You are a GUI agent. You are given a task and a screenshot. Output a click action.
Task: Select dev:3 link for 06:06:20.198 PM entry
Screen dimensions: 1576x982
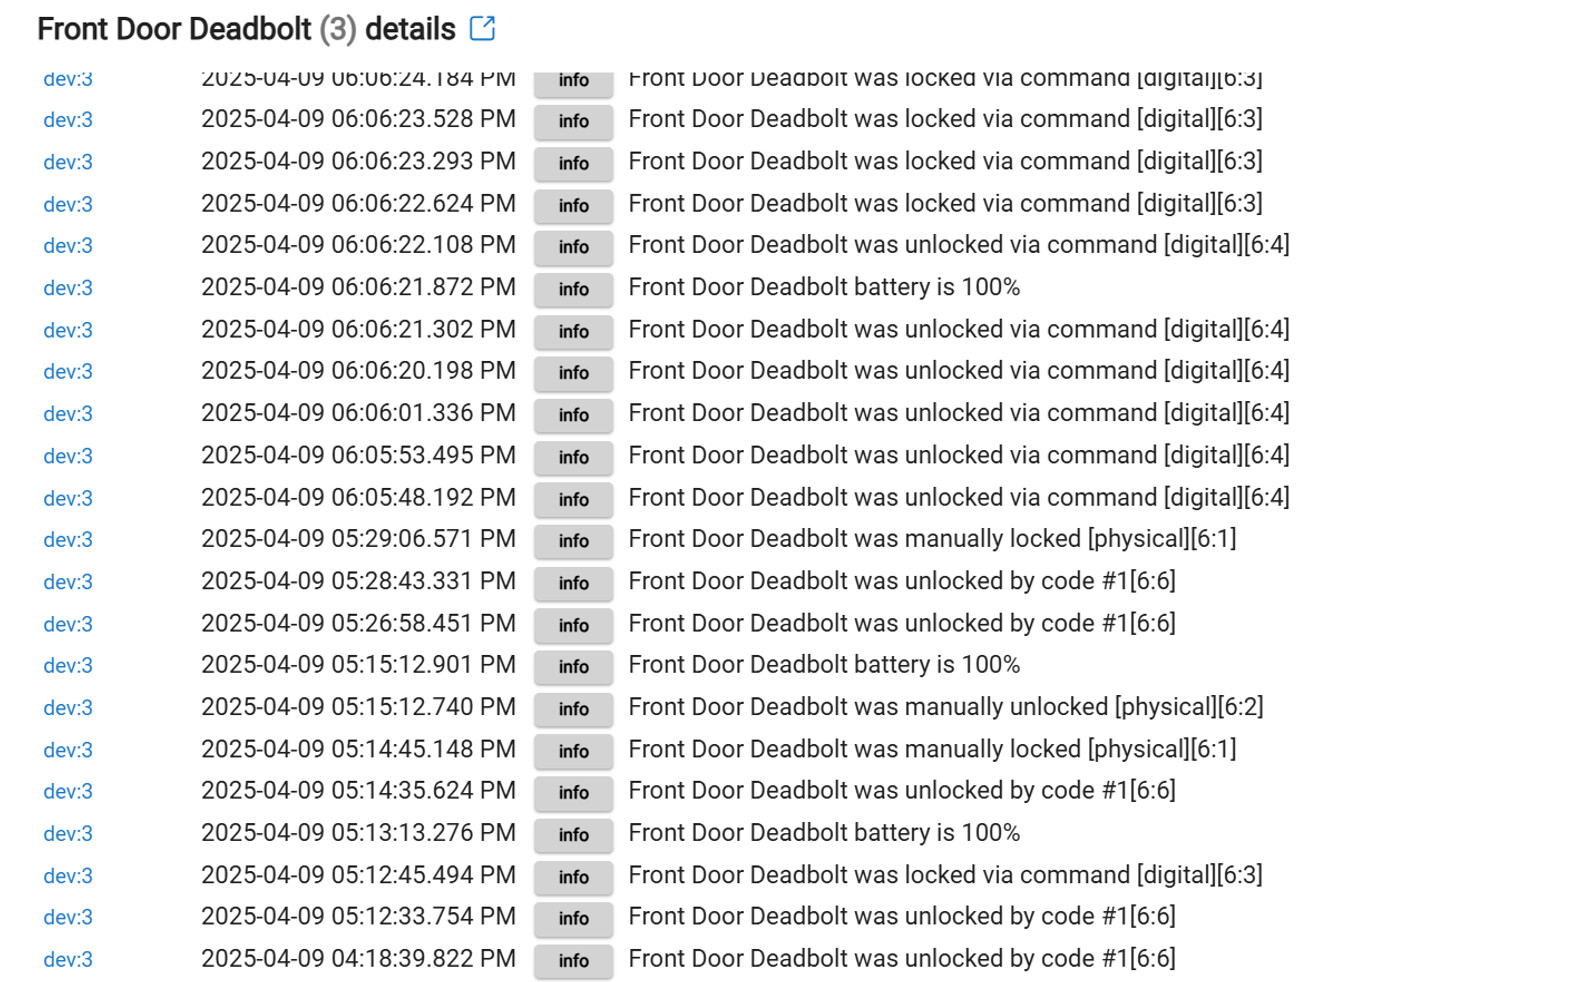pos(68,372)
